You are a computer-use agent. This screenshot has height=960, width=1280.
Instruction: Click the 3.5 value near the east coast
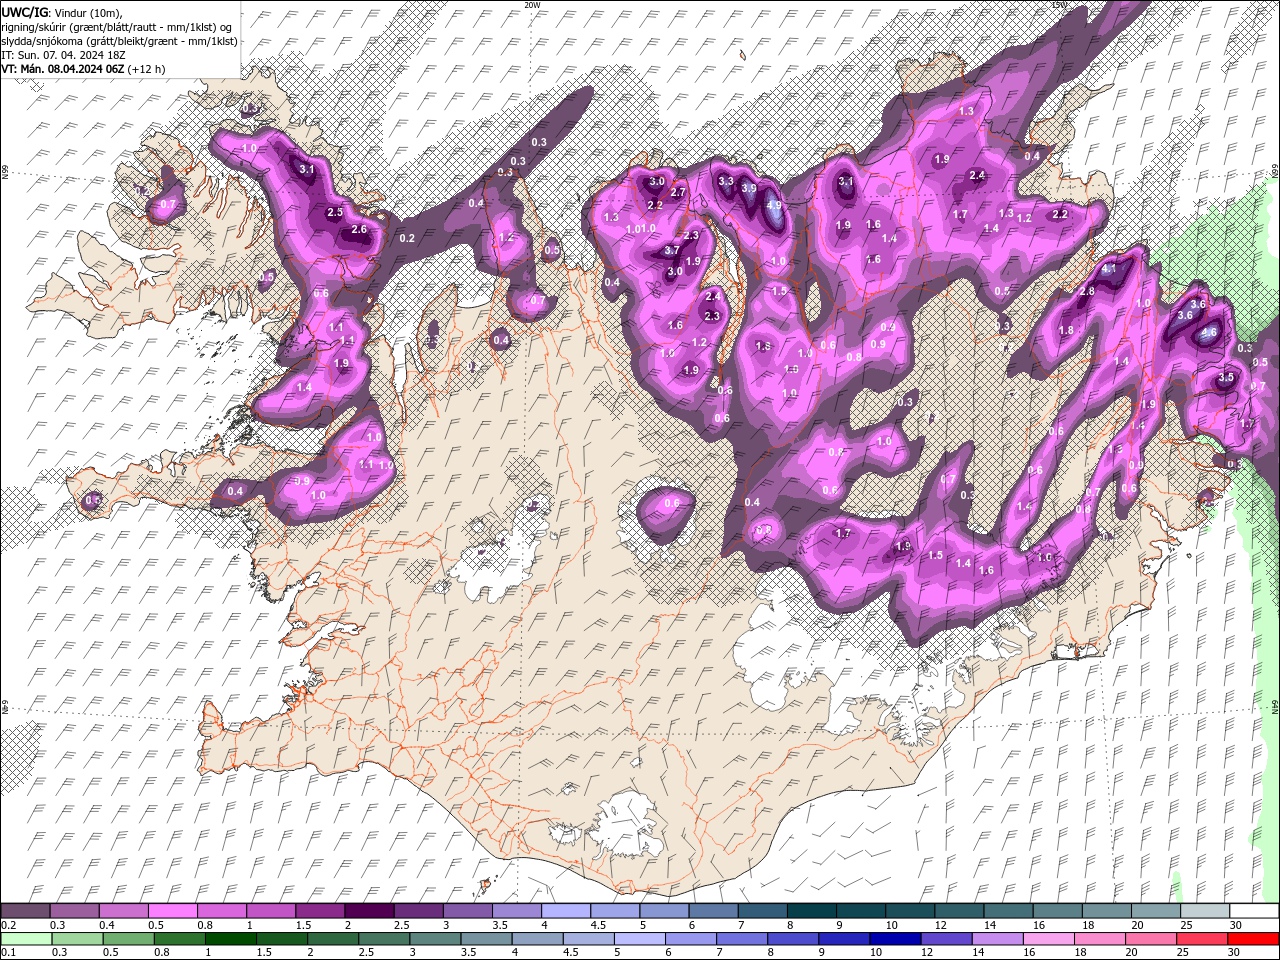tap(1227, 378)
